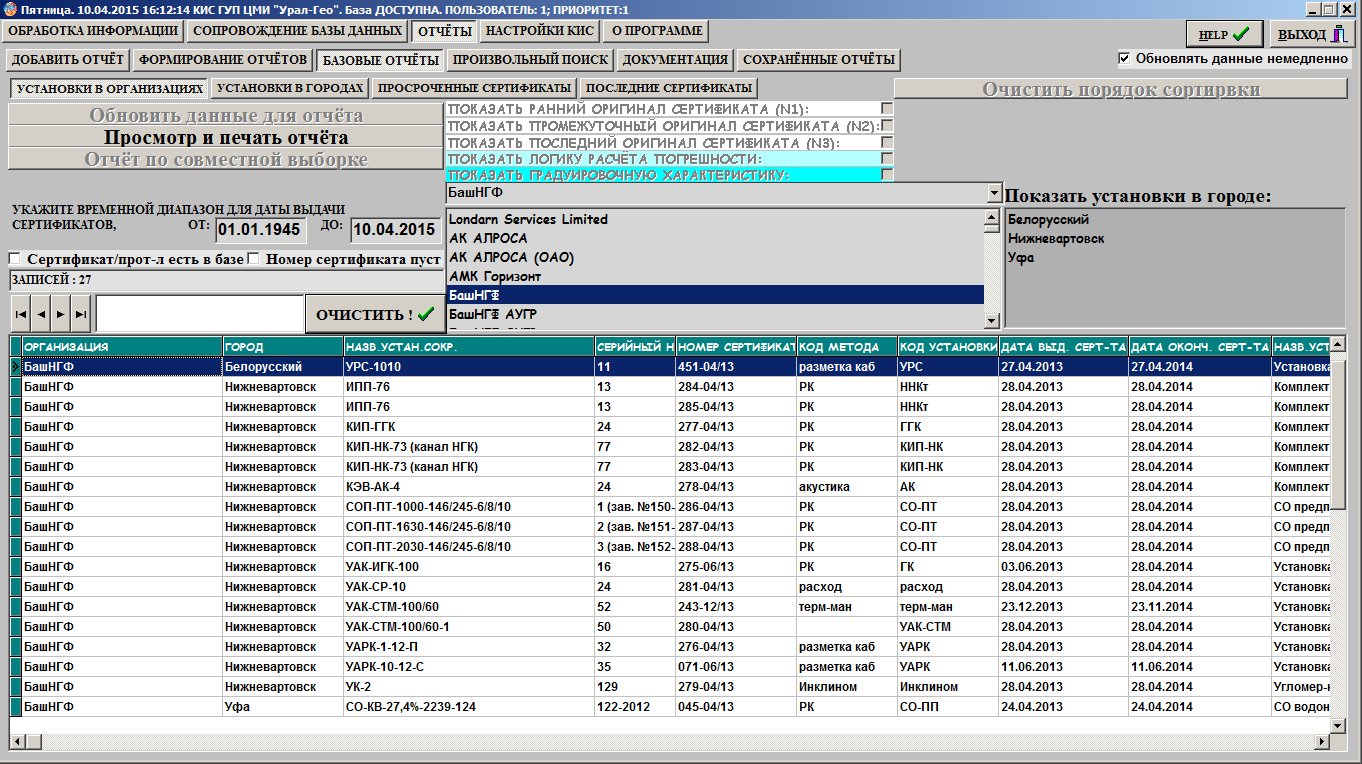1362x764 pixels.
Task: Enable ПОКАЗАТЬ ПОСЛЕДНИЙ ОРИГИНАЛ СЕРТИФИКАТА (N3) checkbox
Action: 886,142
